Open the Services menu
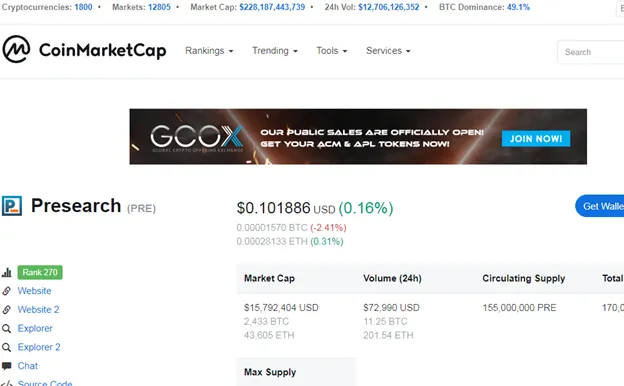 388,51
